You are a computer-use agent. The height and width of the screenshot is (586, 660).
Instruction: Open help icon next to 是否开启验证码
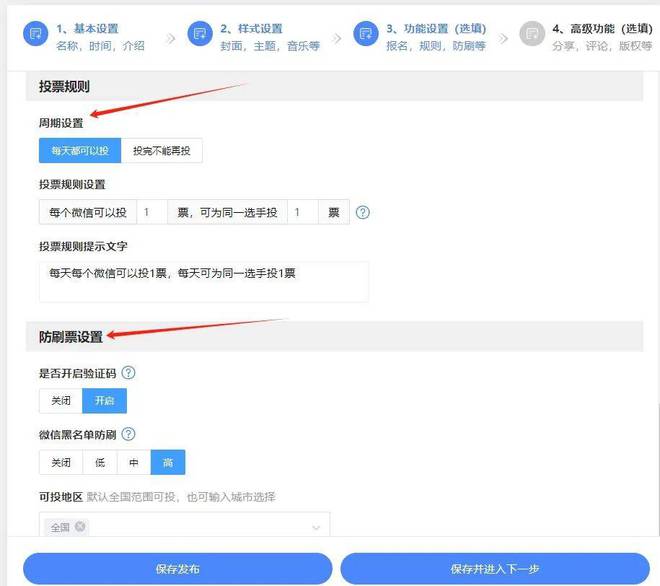tap(128, 373)
